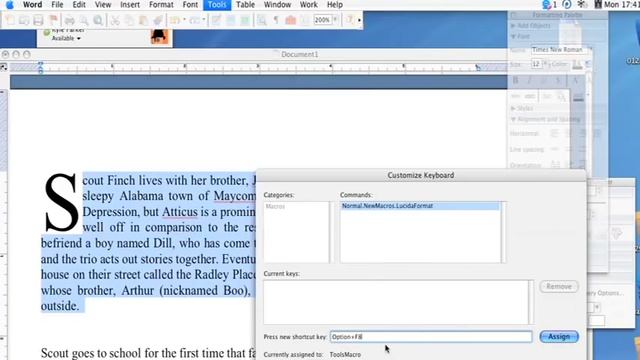
Task: Click the 200% zoom field
Action: coord(322,20)
